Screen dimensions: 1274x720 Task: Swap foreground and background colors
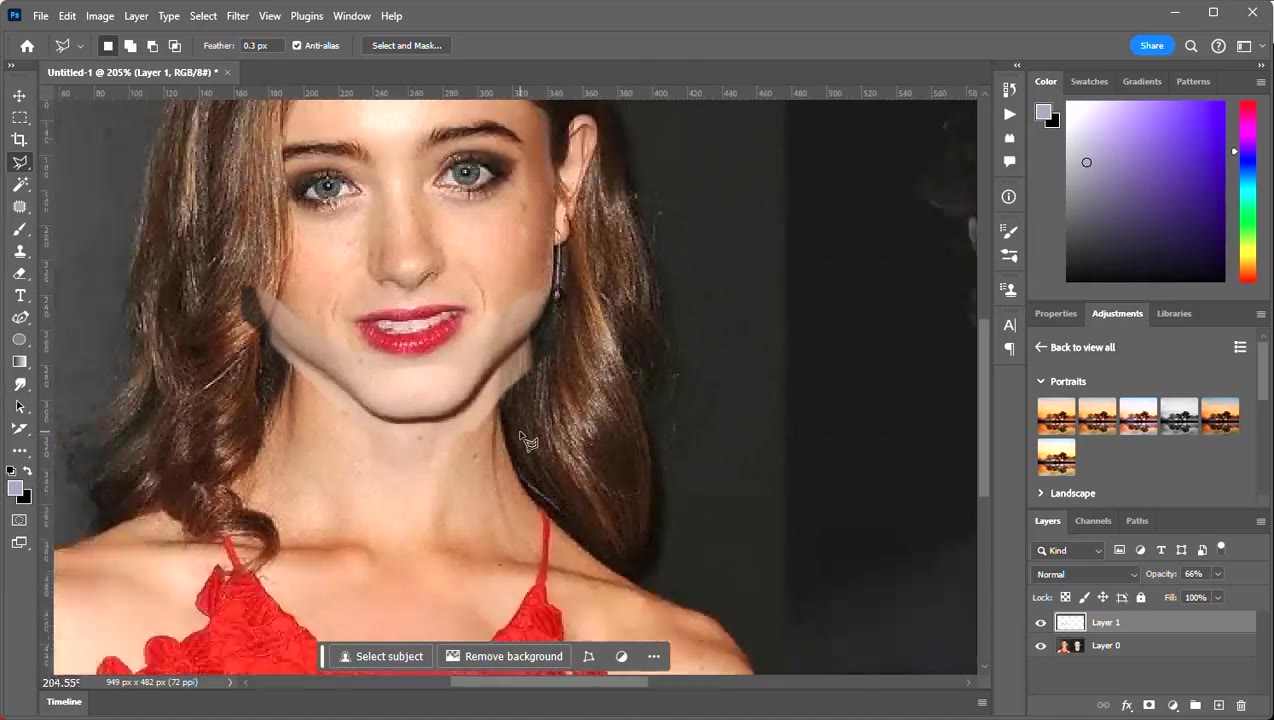click(27, 471)
